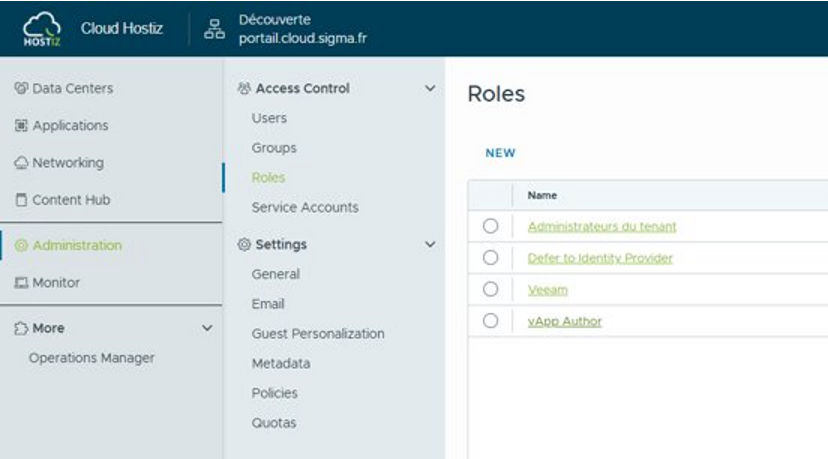Select the vApp Author radio button
828x459 pixels.
[x=490, y=321]
